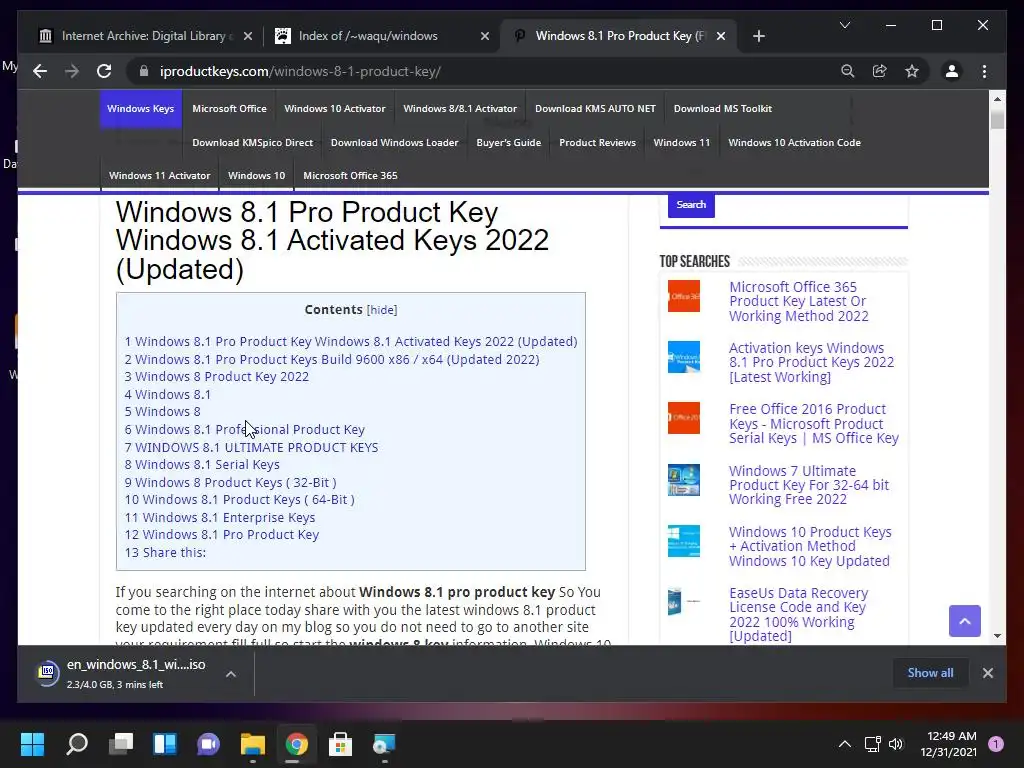Reload the current page
The image size is (1024, 768).
[x=104, y=71]
